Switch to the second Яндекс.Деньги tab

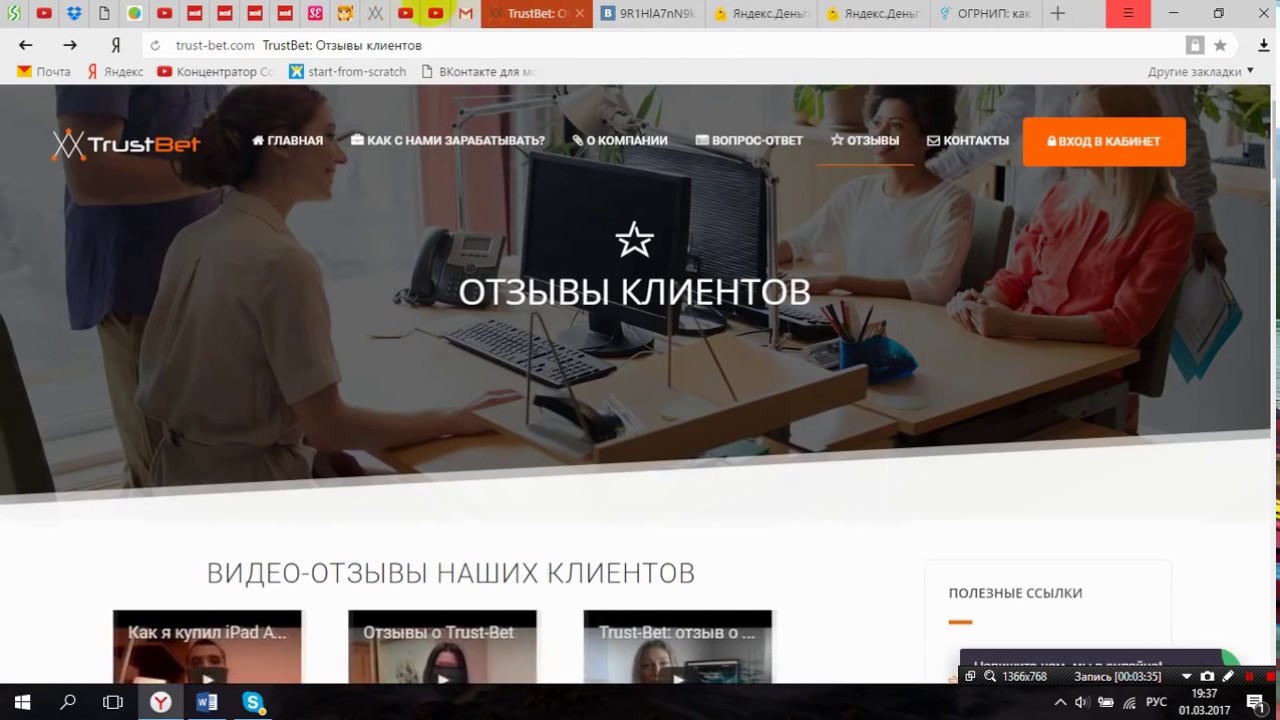tap(874, 14)
